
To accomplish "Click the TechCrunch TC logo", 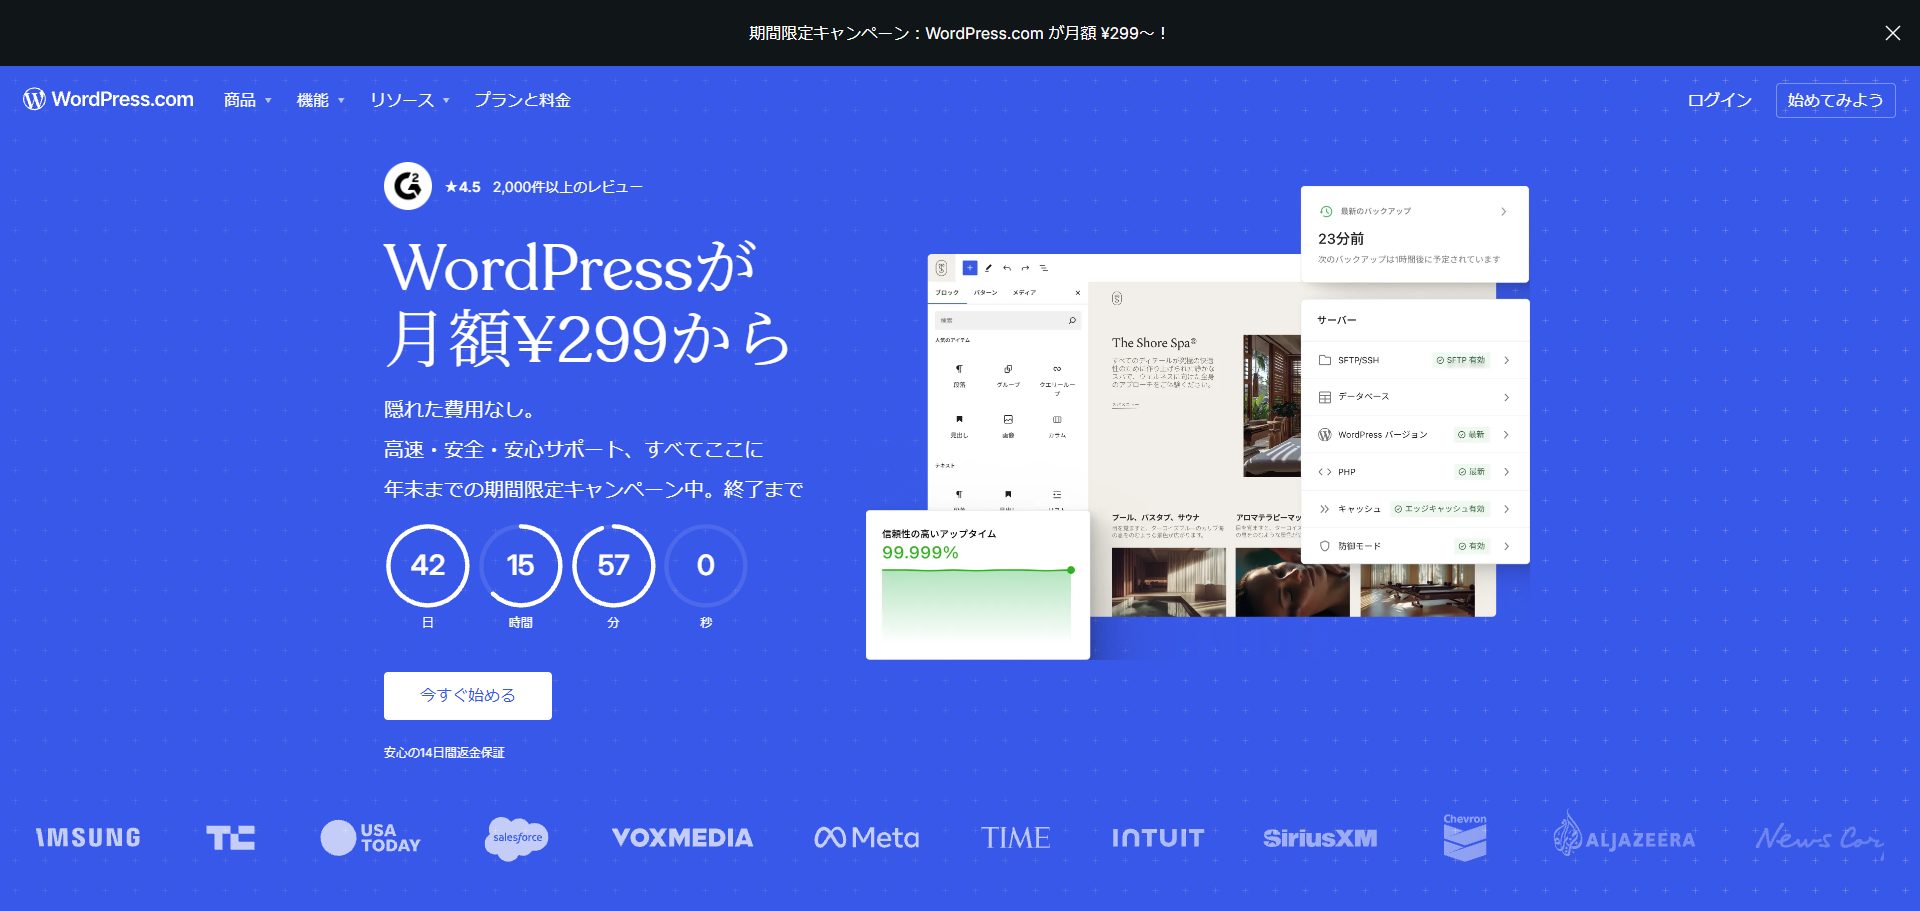I will point(230,838).
